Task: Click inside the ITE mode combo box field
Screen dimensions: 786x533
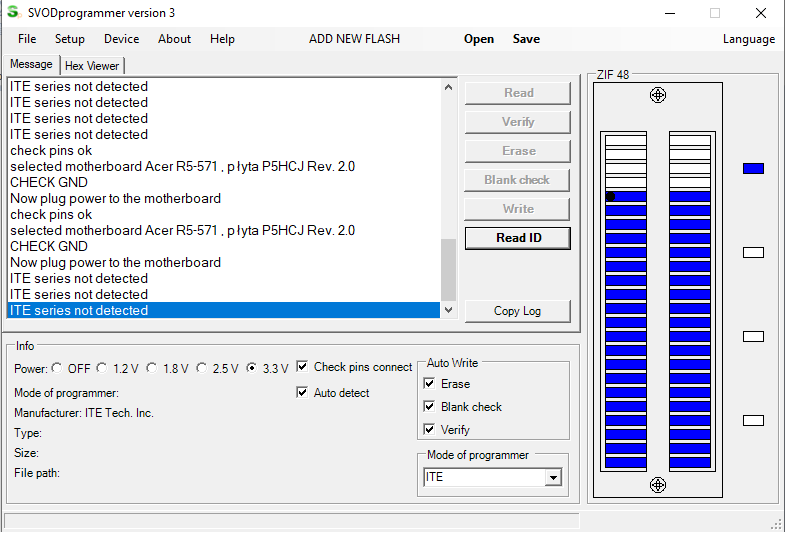Action: click(484, 477)
